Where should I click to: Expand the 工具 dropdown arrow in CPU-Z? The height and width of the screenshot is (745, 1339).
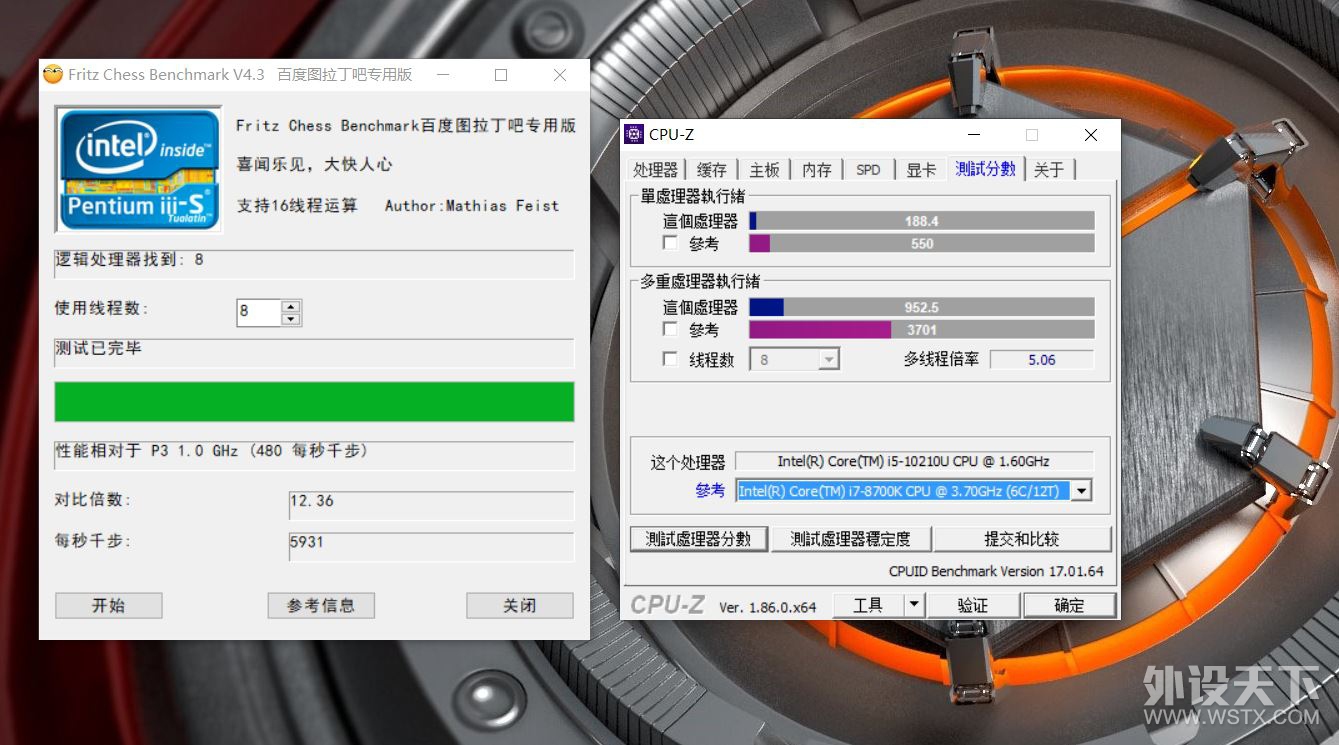point(913,605)
